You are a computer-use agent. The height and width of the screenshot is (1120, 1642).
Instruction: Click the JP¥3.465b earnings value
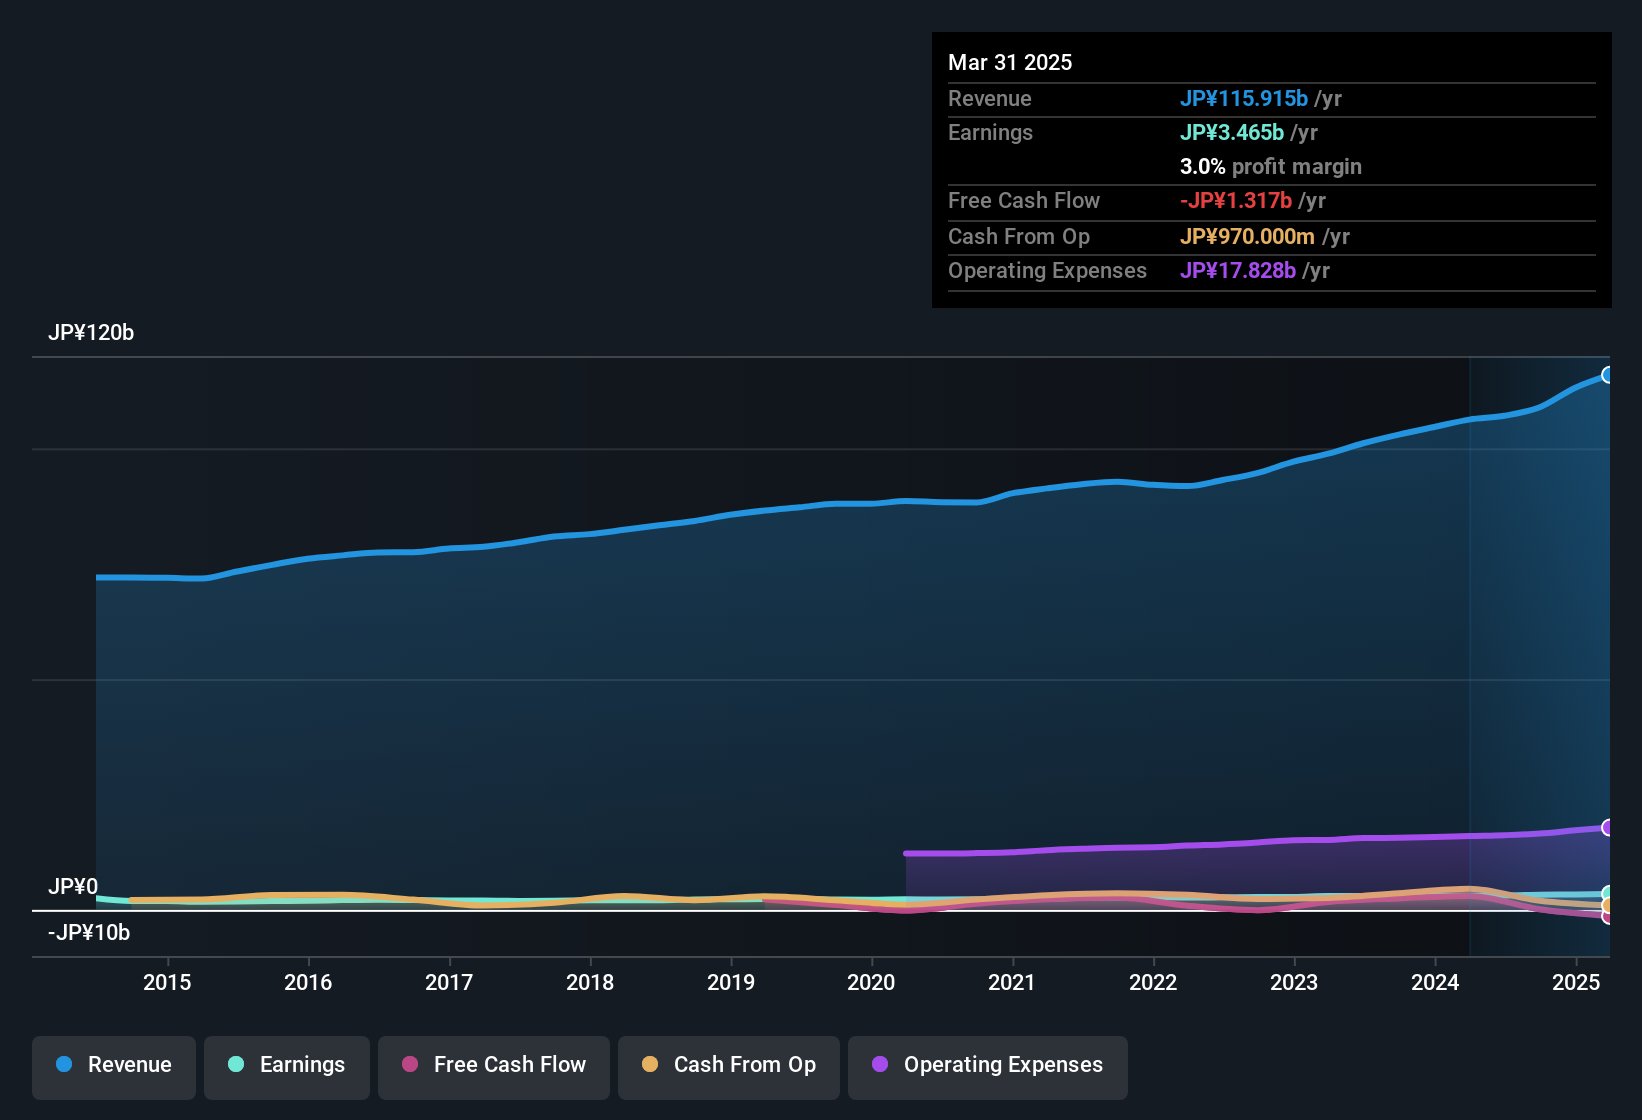1232,132
